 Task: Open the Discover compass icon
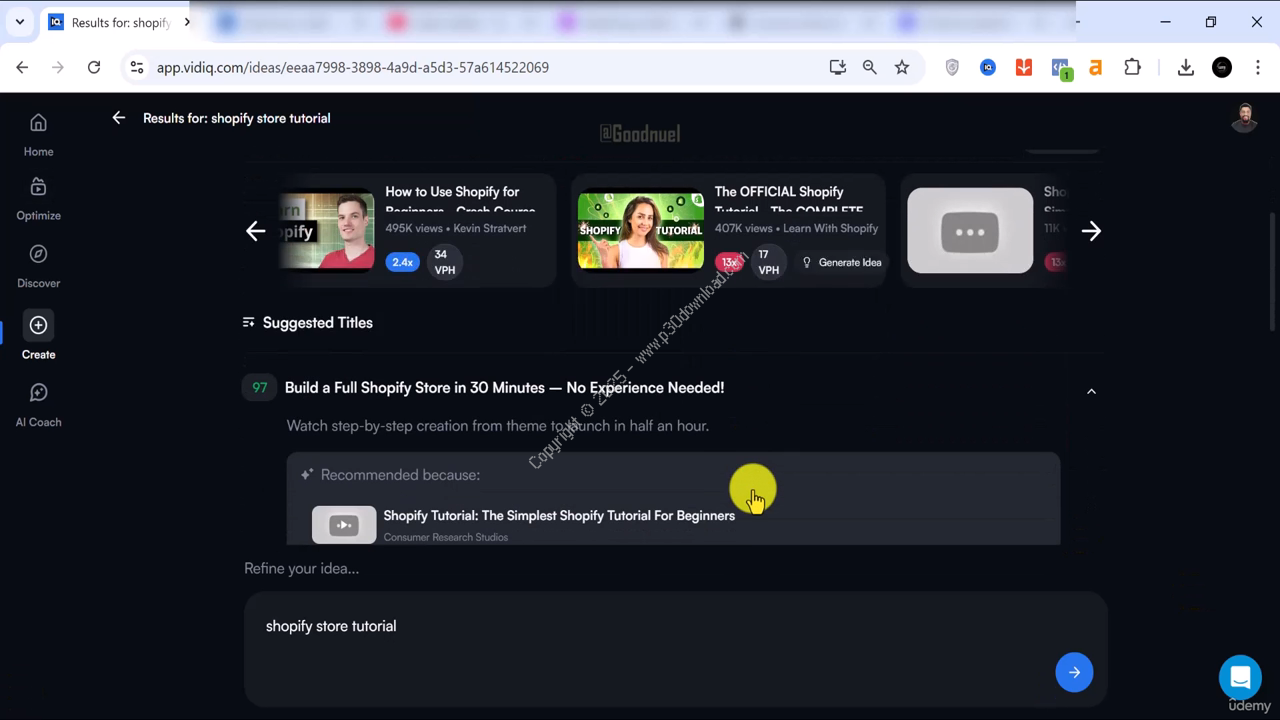coord(38,255)
